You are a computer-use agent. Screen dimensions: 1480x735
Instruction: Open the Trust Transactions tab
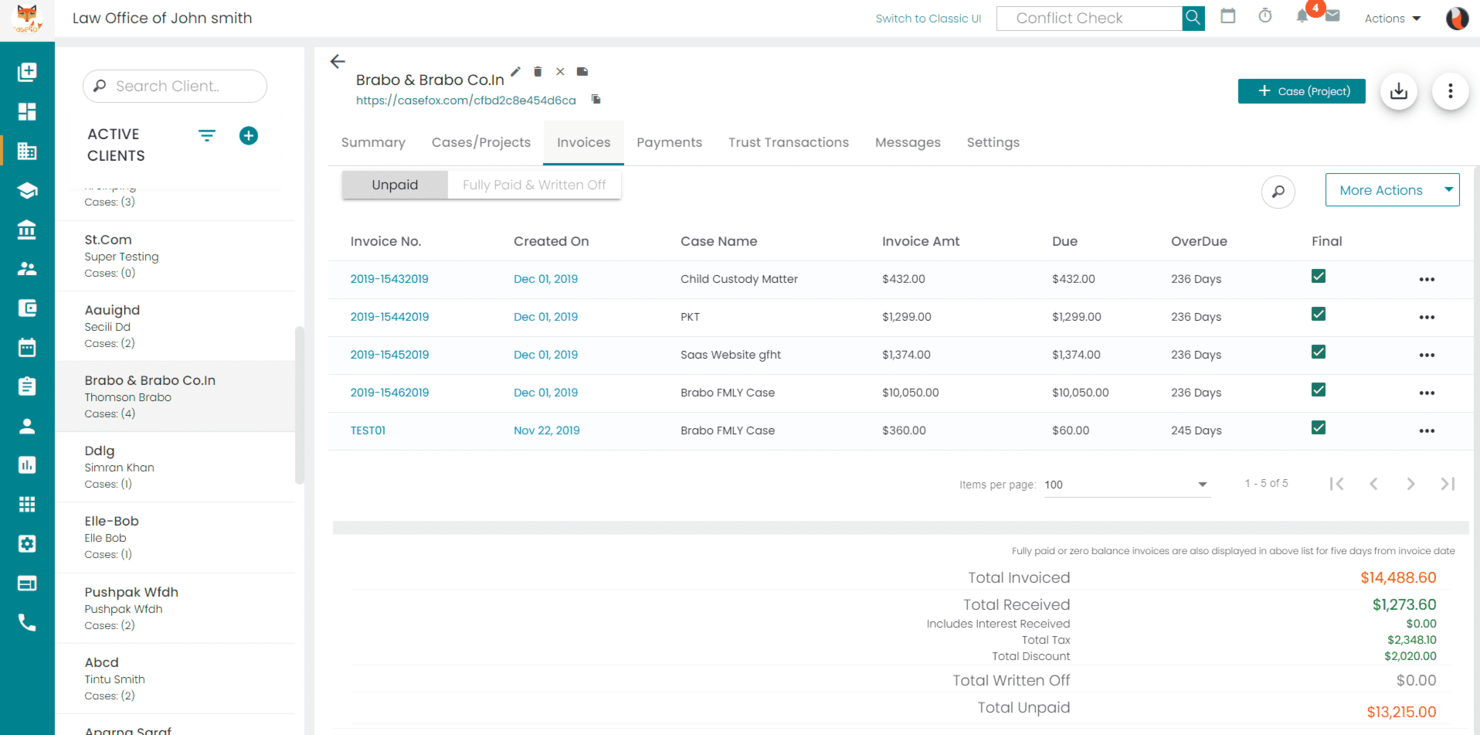pyautogui.click(x=788, y=142)
